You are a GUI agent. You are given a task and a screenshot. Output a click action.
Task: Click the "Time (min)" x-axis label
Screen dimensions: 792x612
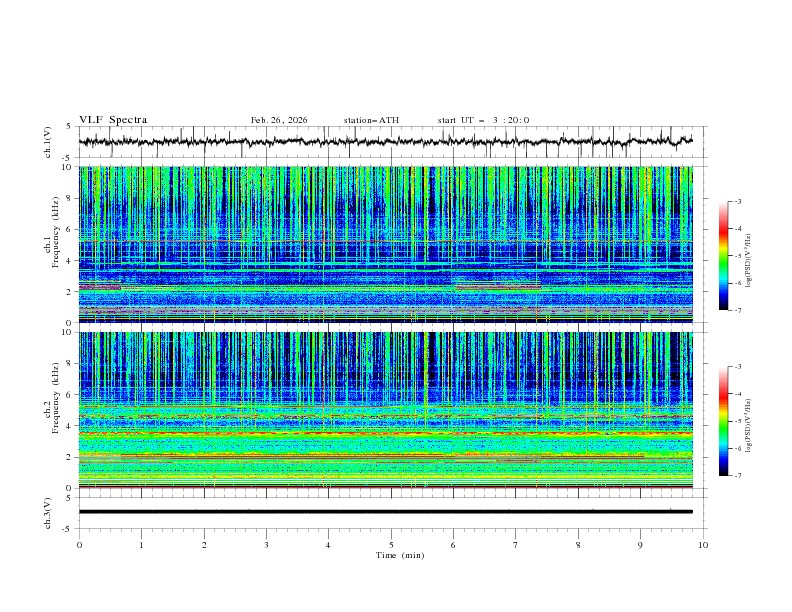400,555
